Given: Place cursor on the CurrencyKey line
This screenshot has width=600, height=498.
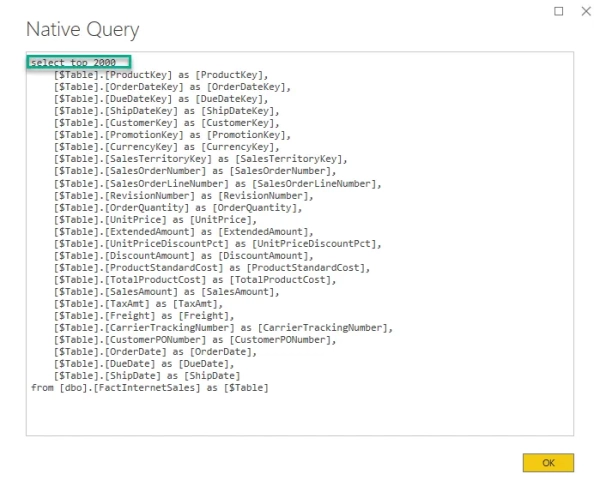Looking at the screenshot, I should tap(164, 146).
